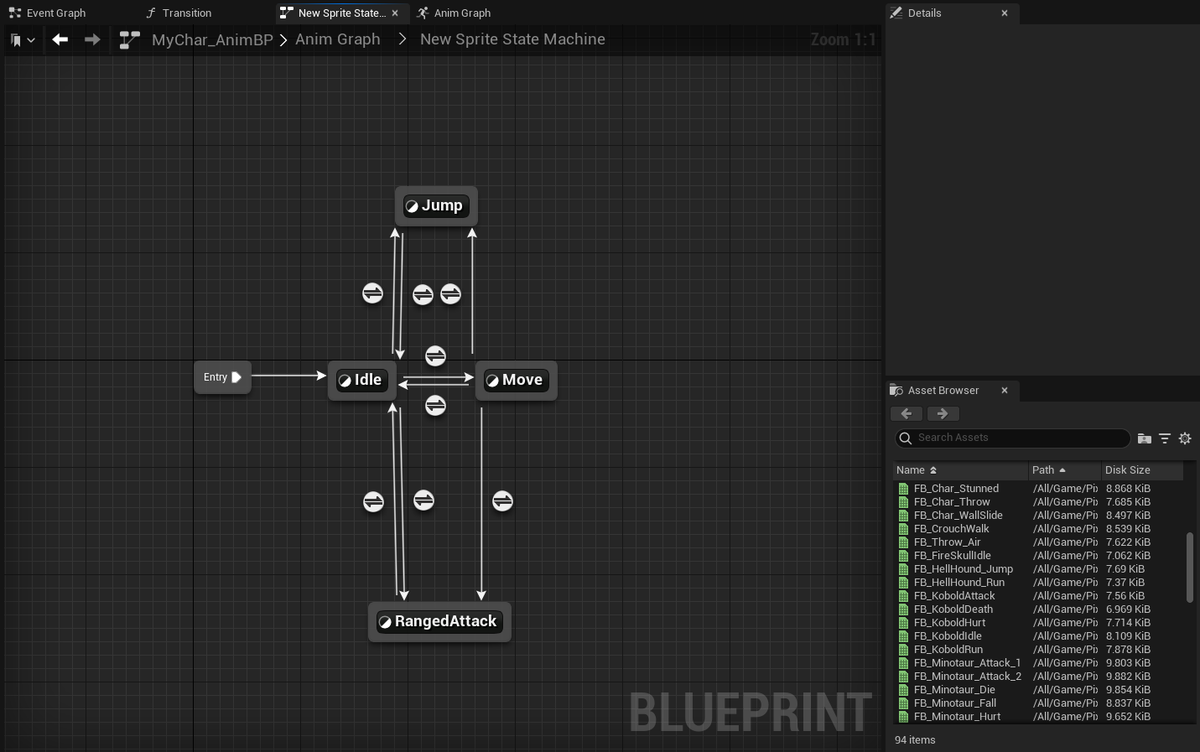
Task: Click MyChar_AnimBP in the breadcrumb
Action: click(x=212, y=40)
